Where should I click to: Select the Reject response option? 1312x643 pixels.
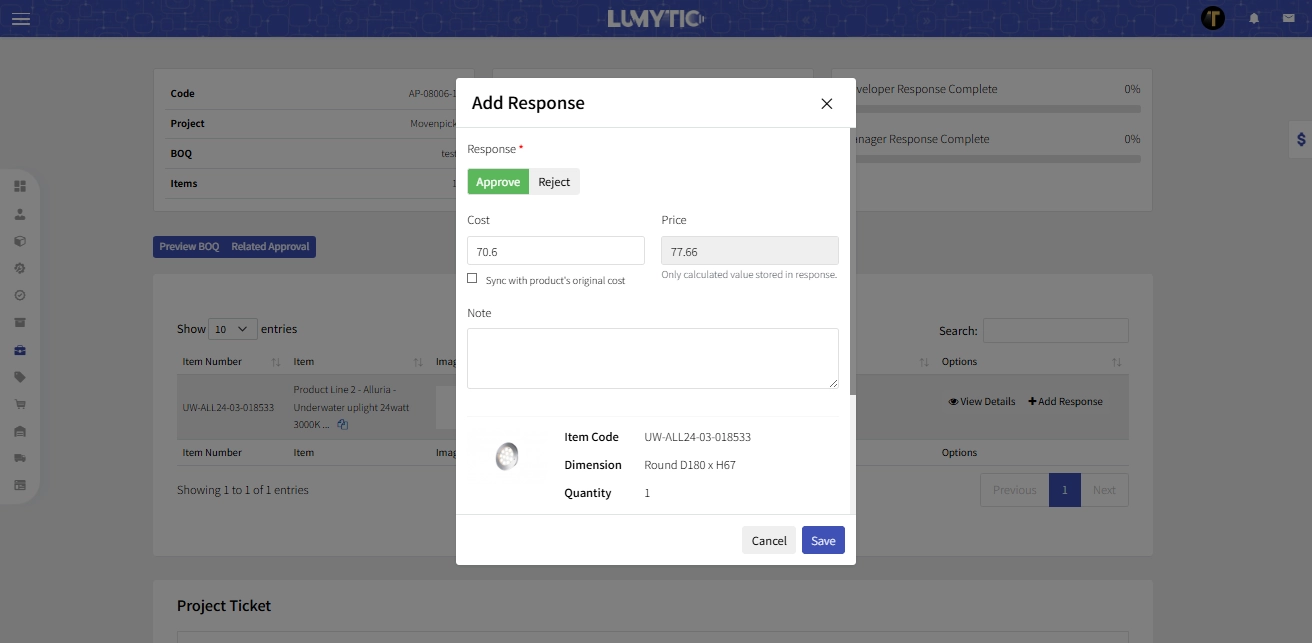point(554,181)
